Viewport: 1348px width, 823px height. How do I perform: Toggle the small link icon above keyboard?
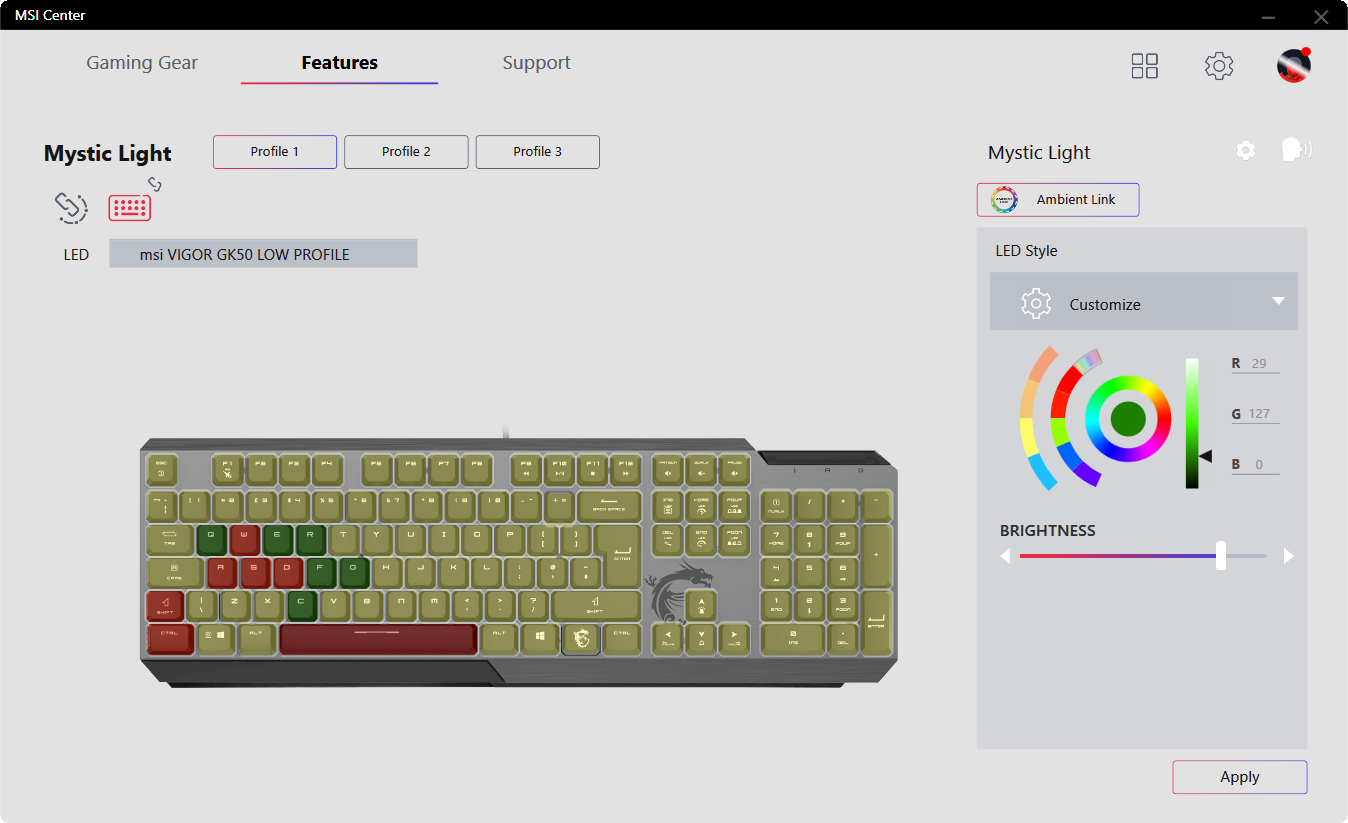click(154, 183)
